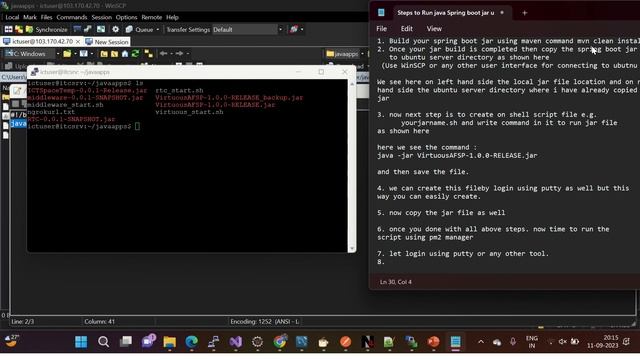Close the Notepad document tab
Screen dimensions: 640x360
(502, 13)
